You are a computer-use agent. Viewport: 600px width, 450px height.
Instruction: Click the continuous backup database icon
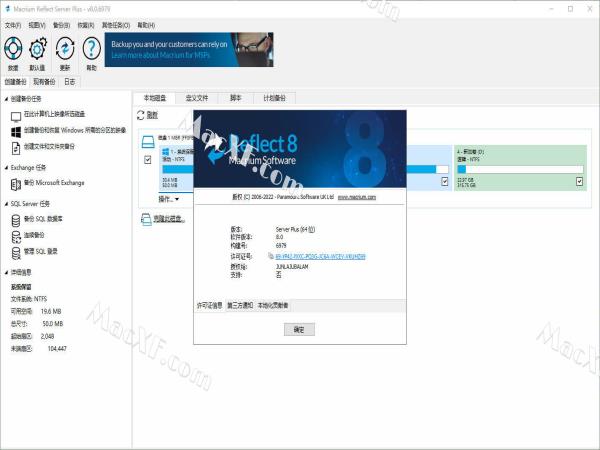16,237
